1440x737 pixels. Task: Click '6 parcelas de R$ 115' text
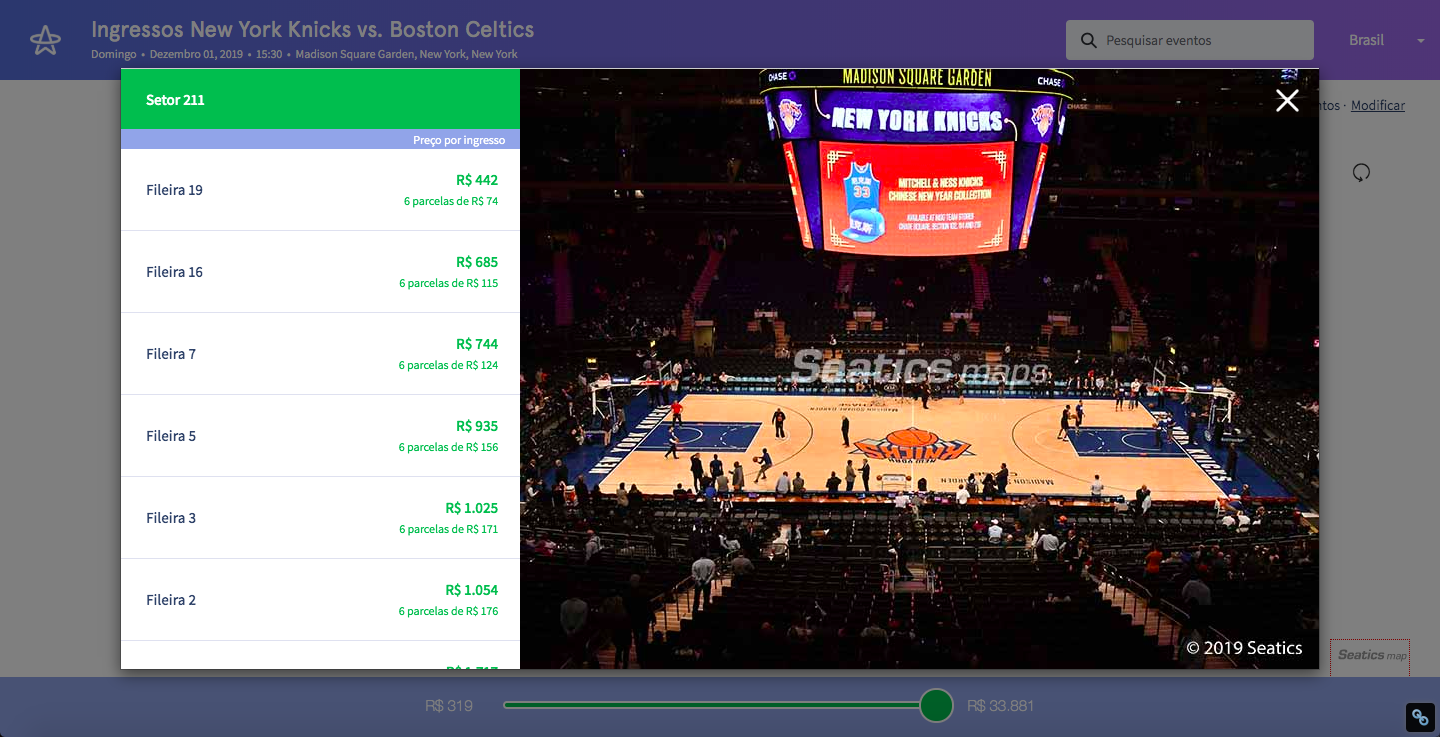[x=449, y=283]
